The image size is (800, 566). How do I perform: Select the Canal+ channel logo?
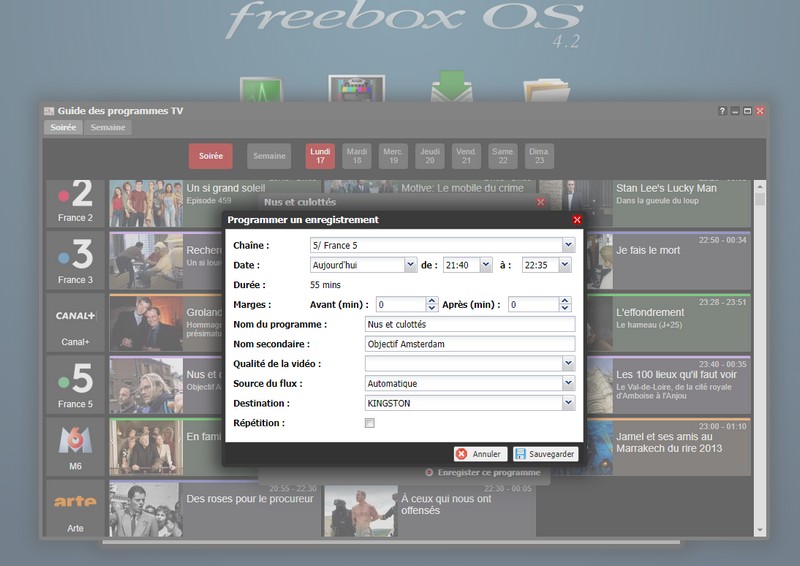(76, 322)
